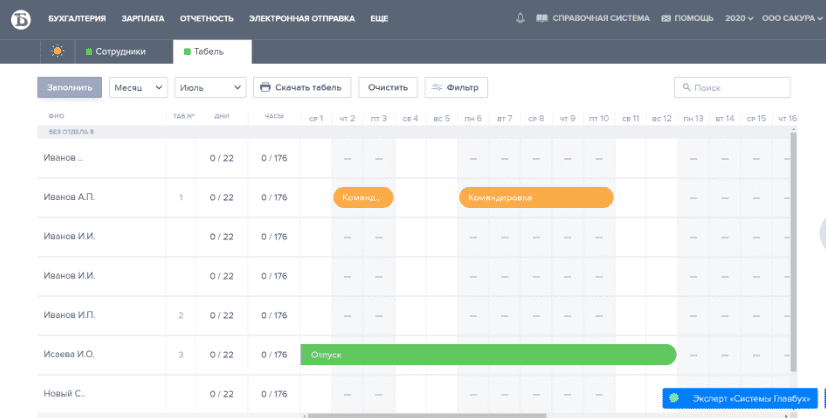Click tab number 1 of Иванов А.П.
This screenshot has width=826, height=418.
pos(181,198)
